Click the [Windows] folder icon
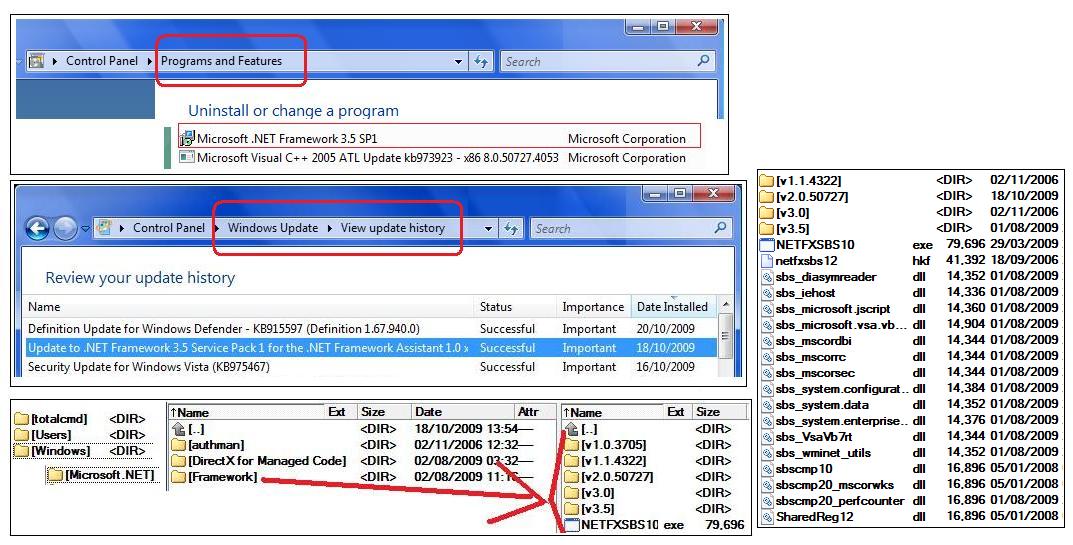This screenshot has height=545, width=1073. (22, 451)
